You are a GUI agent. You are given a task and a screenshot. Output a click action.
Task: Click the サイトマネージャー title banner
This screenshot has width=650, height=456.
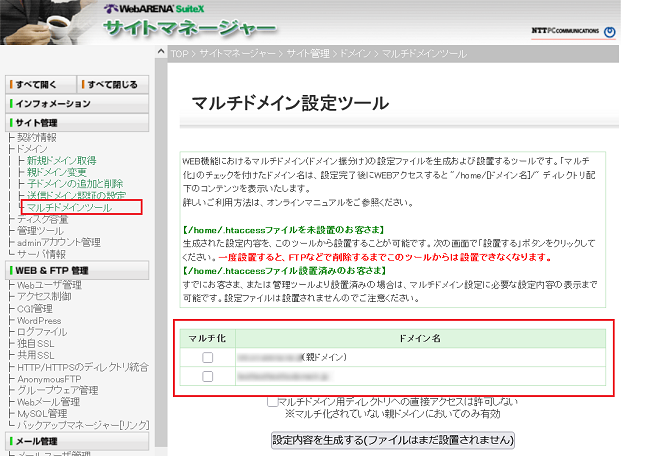(x=190, y=29)
